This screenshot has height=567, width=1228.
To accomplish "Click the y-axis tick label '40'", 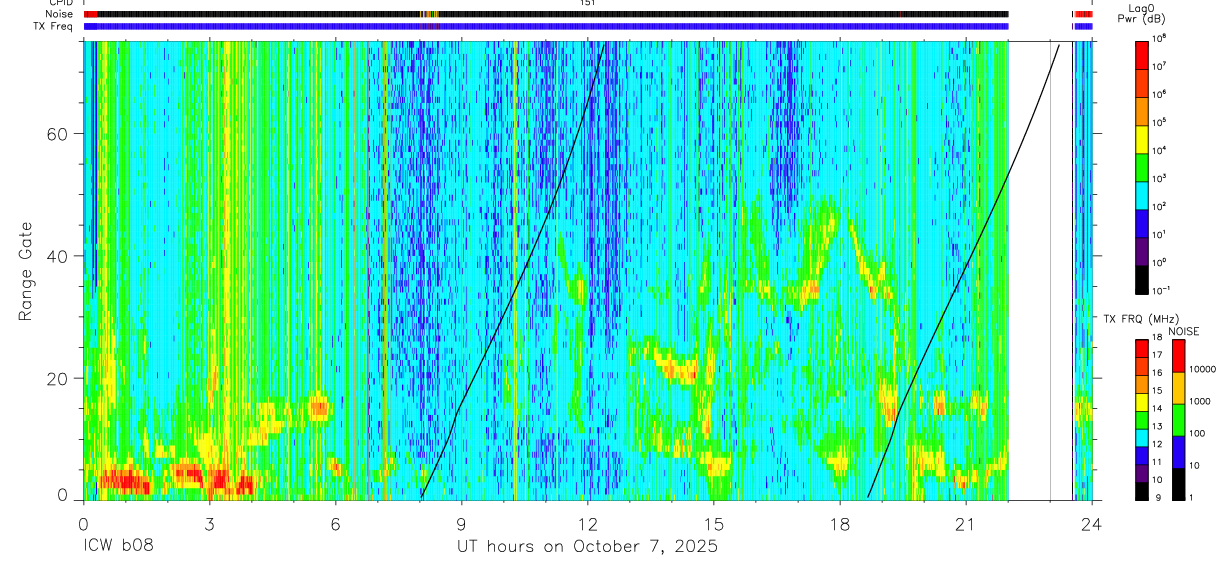I will pos(58,256).
